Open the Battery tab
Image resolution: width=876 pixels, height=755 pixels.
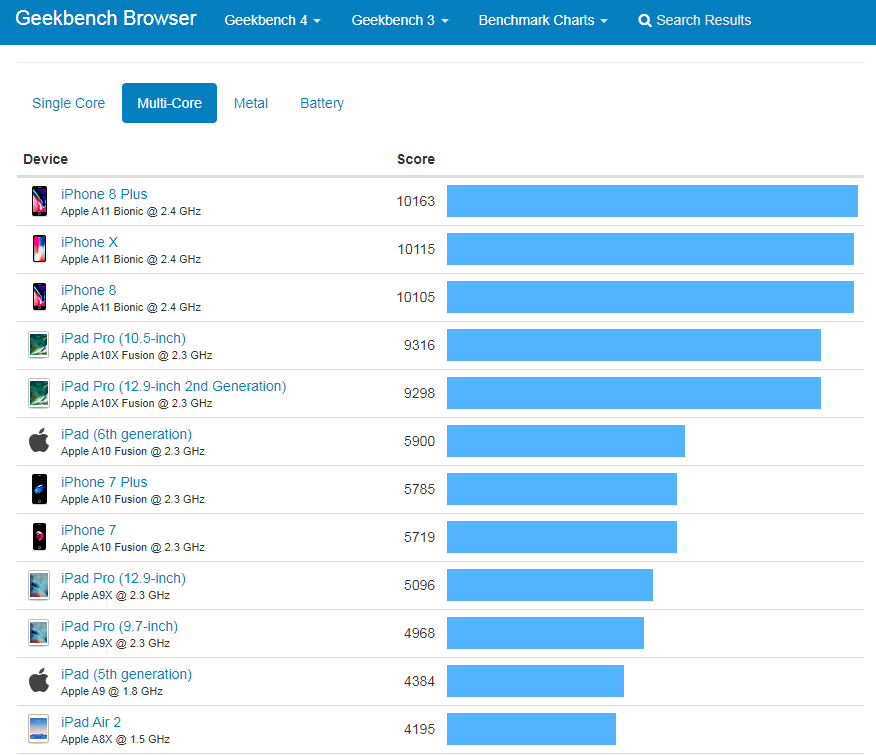point(322,103)
